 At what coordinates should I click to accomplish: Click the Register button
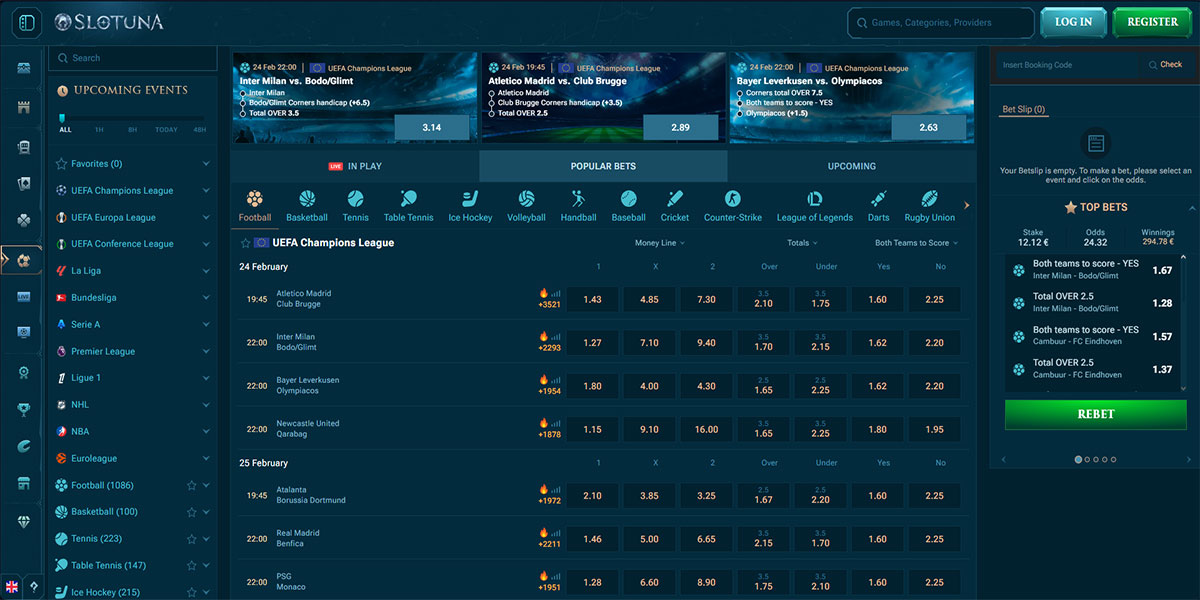click(x=1151, y=21)
